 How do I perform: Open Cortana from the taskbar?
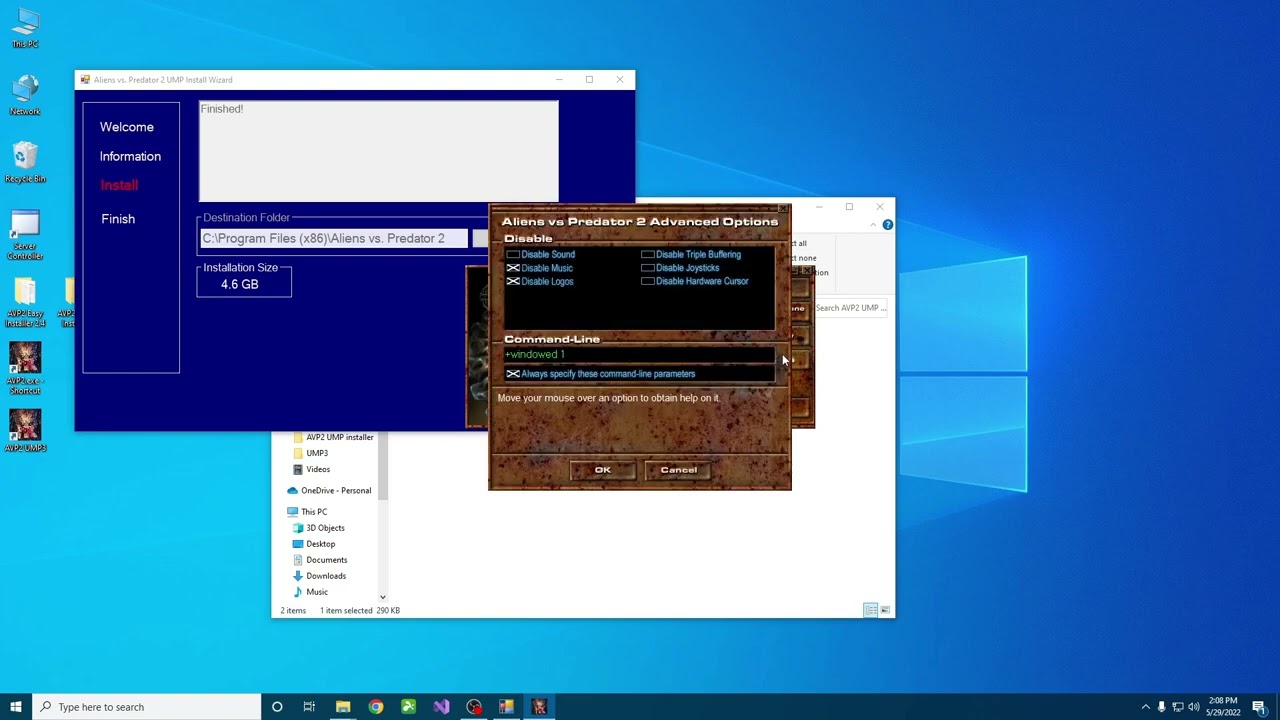coord(277,707)
